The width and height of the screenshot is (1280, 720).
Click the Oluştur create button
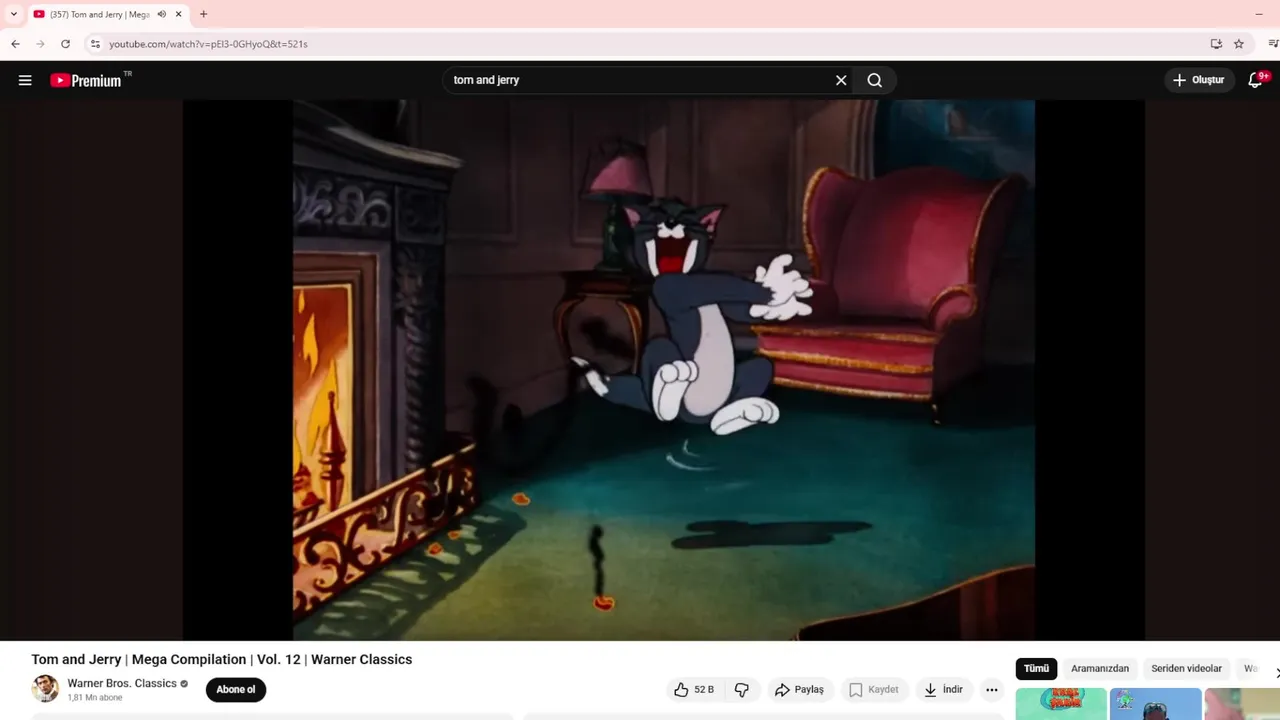(1199, 80)
